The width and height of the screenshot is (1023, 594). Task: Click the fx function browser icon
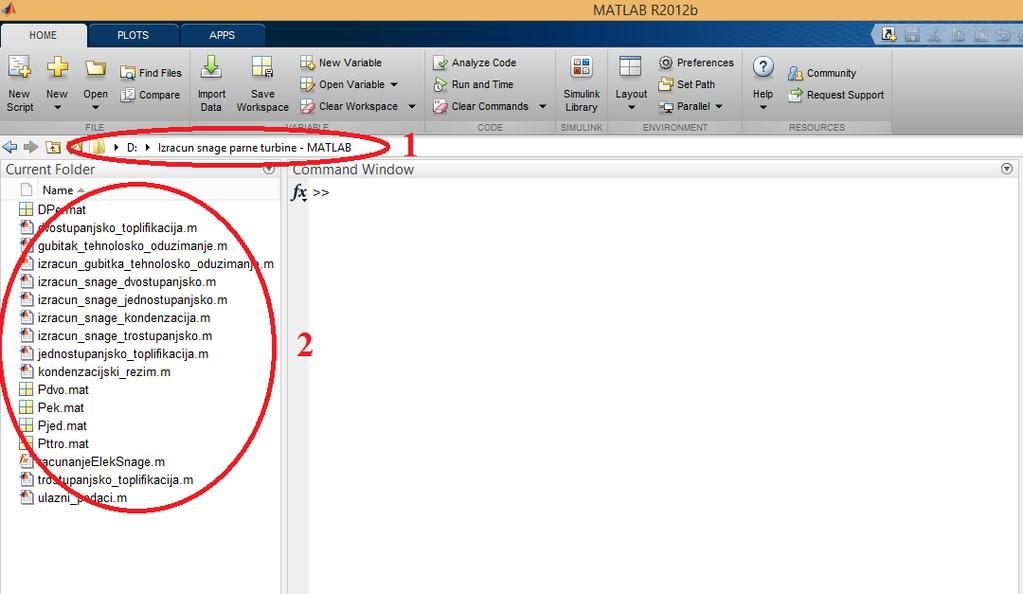(299, 193)
